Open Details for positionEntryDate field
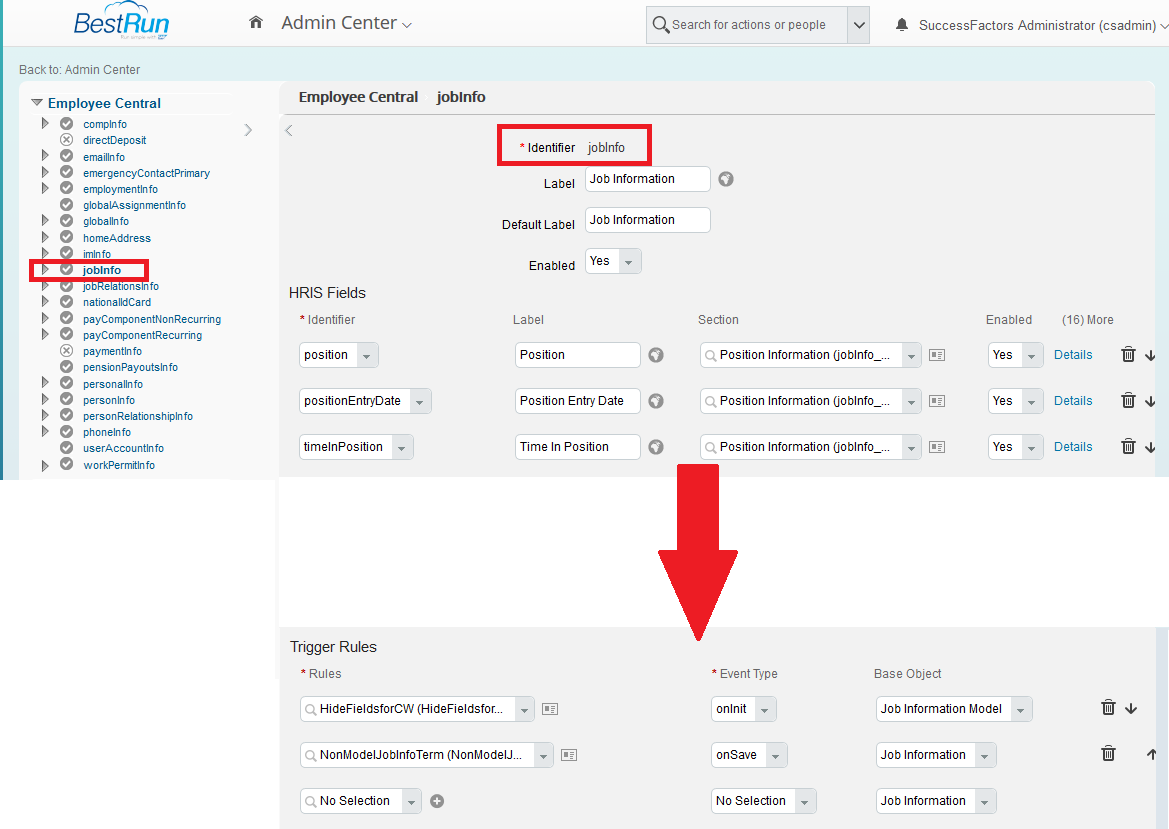 pyautogui.click(x=1073, y=401)
